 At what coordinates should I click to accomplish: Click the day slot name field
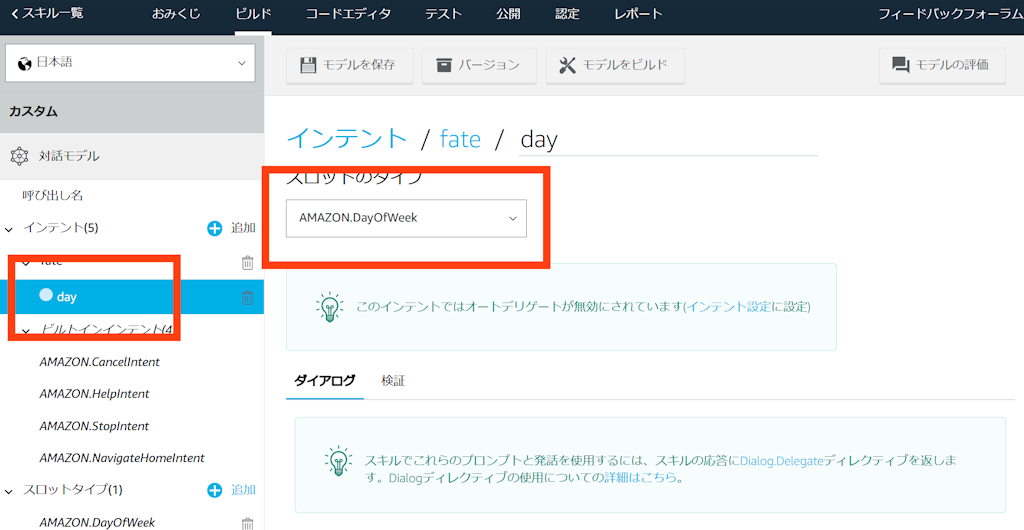pyautogui.click(x=667, y=139)
